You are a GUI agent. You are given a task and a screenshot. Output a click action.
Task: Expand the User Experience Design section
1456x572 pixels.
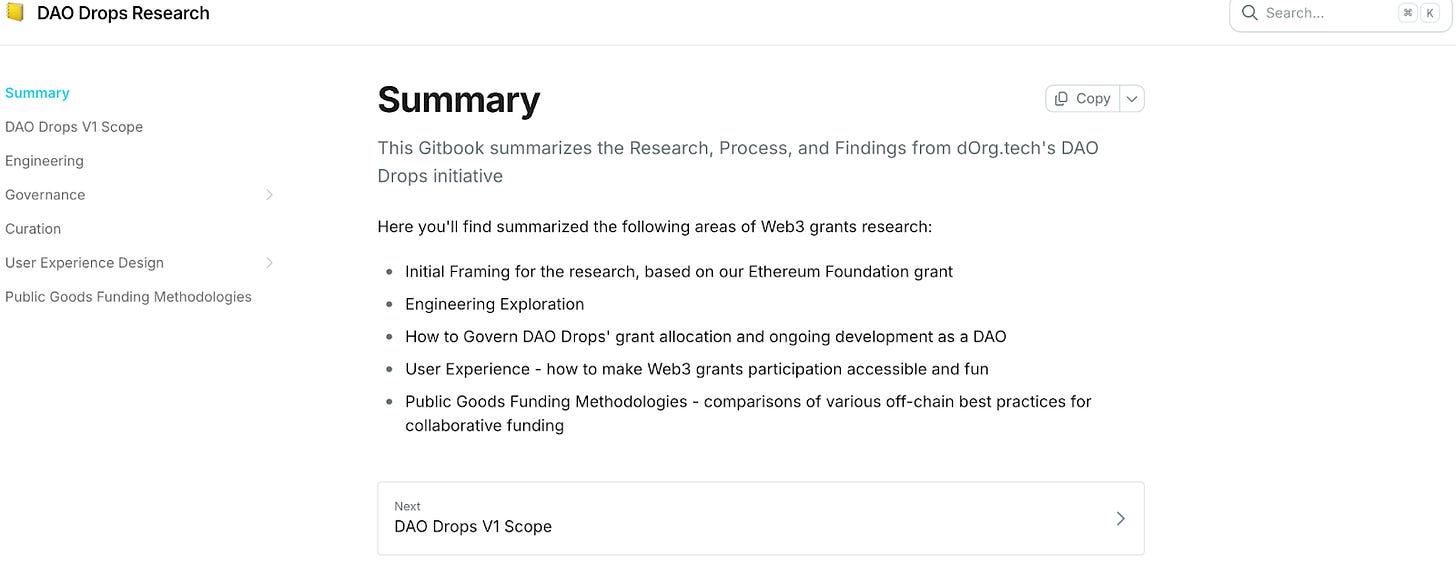click(269, 263)
